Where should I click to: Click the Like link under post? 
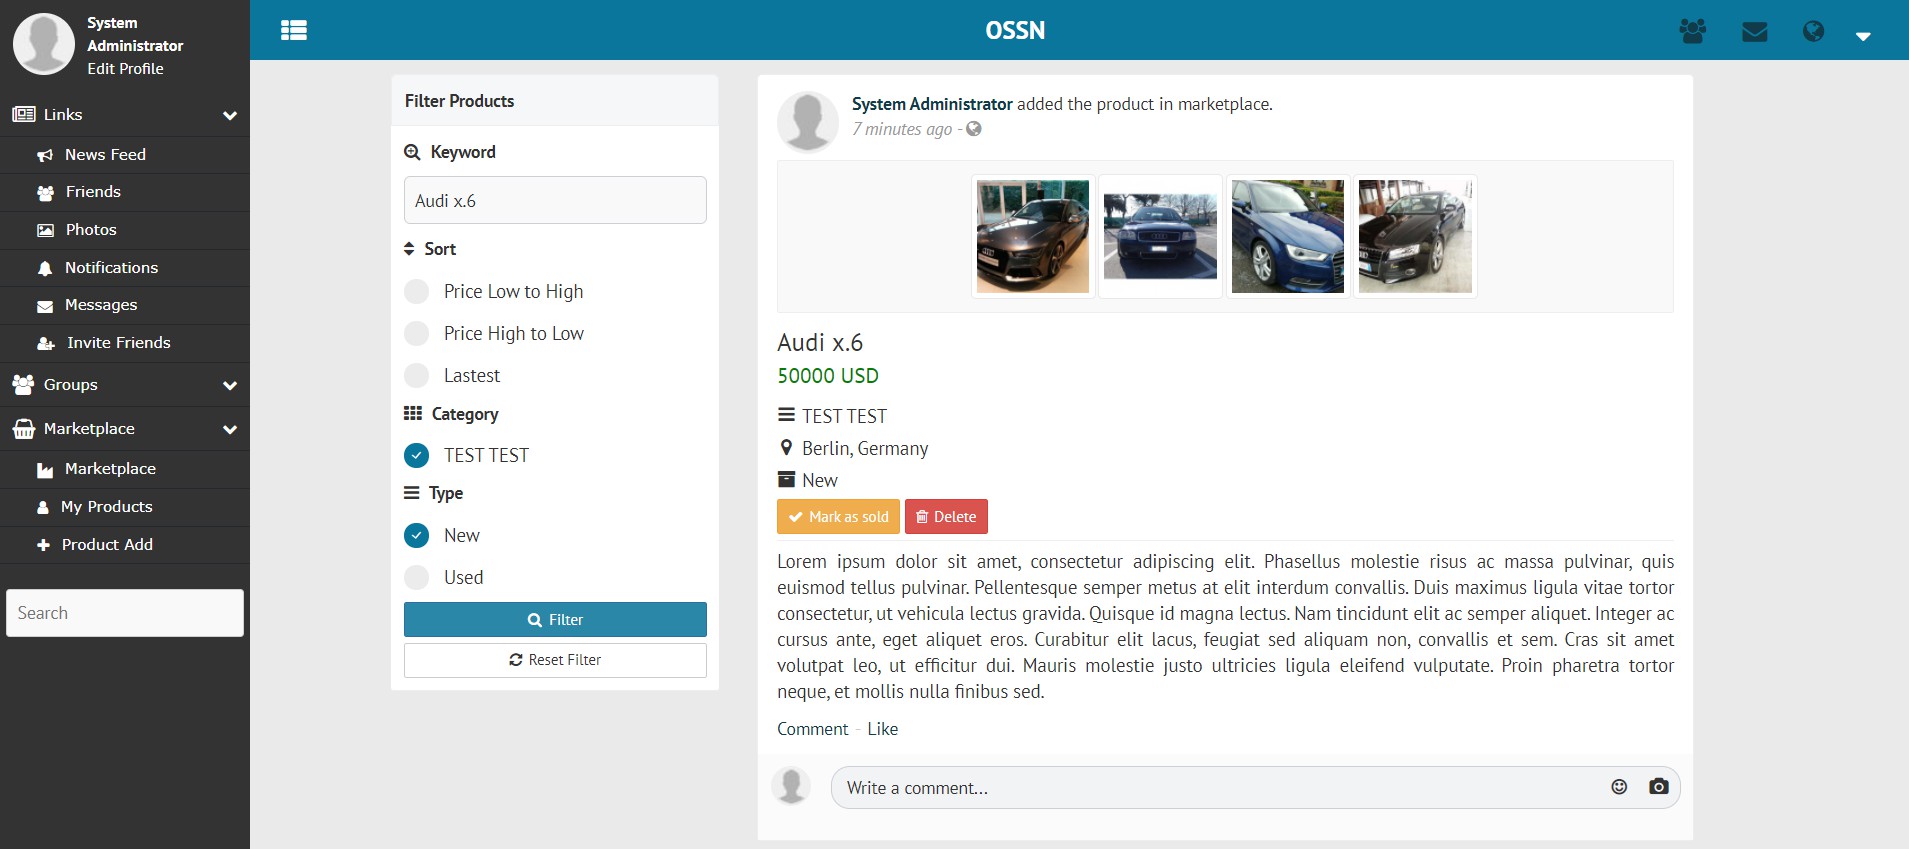point(882,729)
